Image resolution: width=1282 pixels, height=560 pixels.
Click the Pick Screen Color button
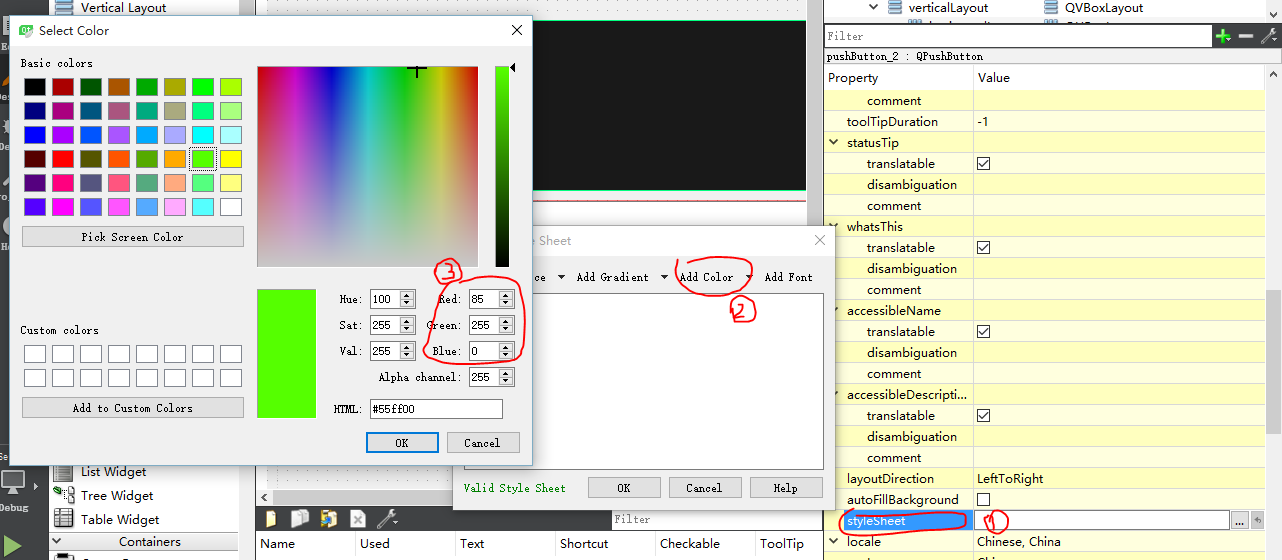pyautogui.click(x=133, y=237)
